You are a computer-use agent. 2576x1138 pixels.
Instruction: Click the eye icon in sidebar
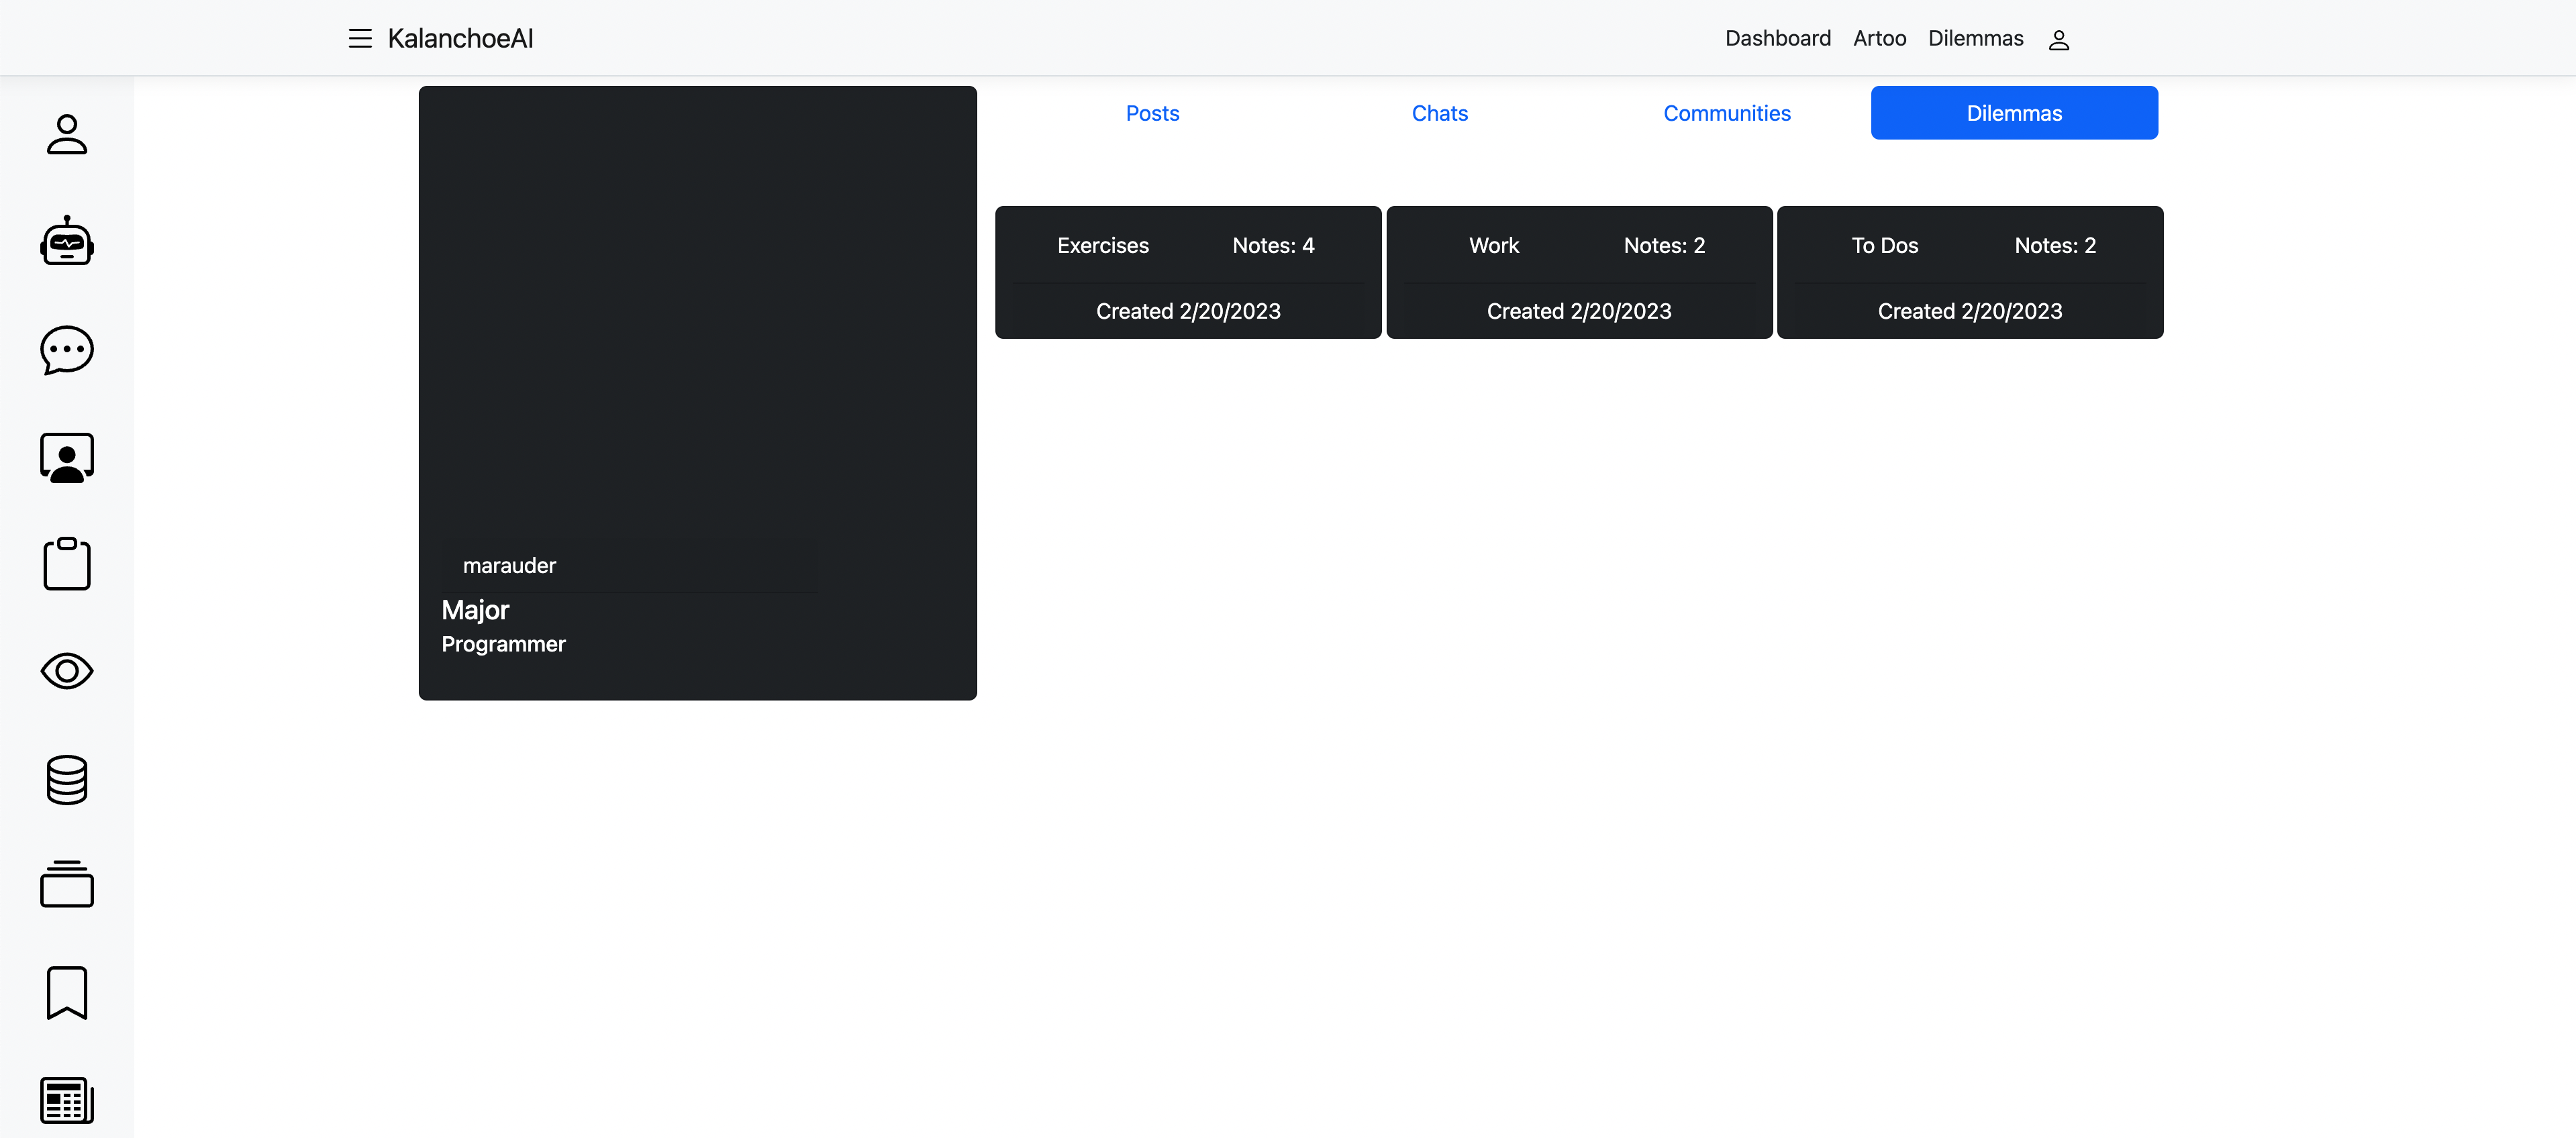coord(67,671)
